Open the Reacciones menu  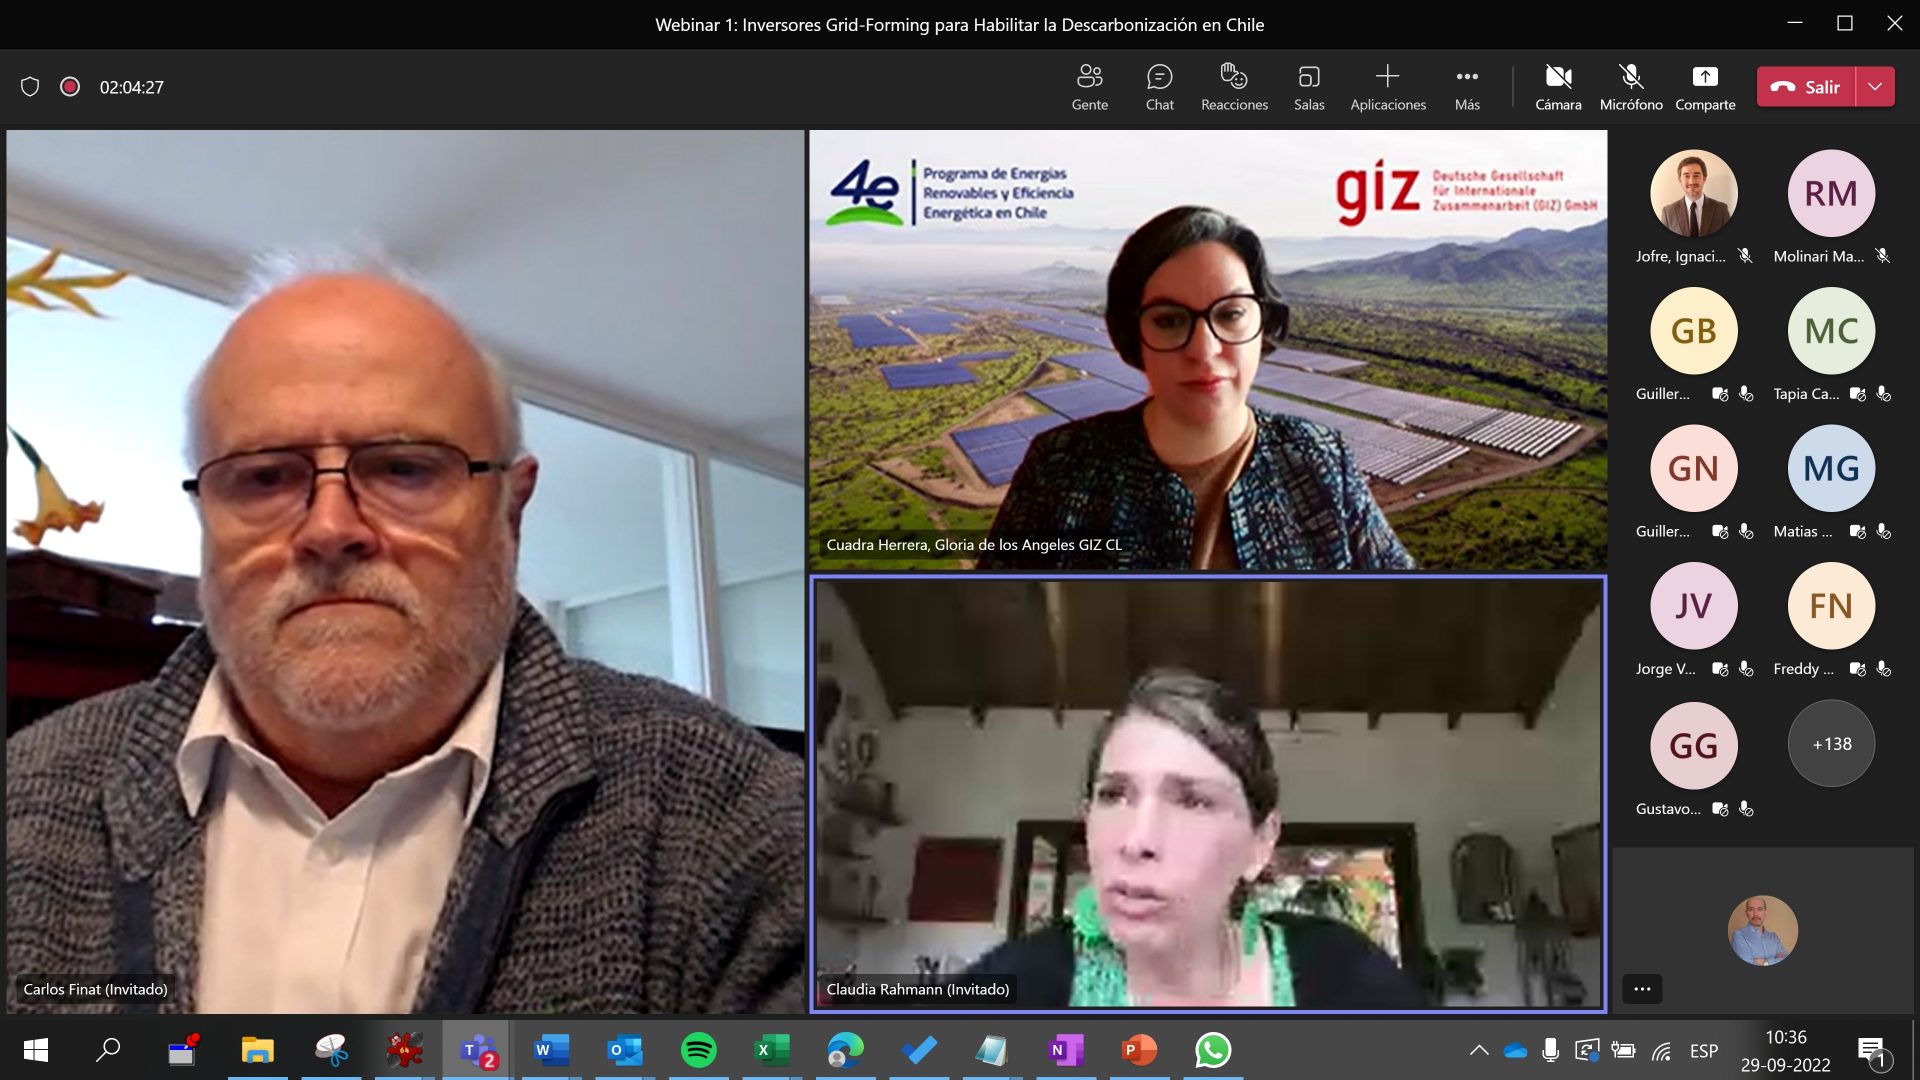[1232, 86]
